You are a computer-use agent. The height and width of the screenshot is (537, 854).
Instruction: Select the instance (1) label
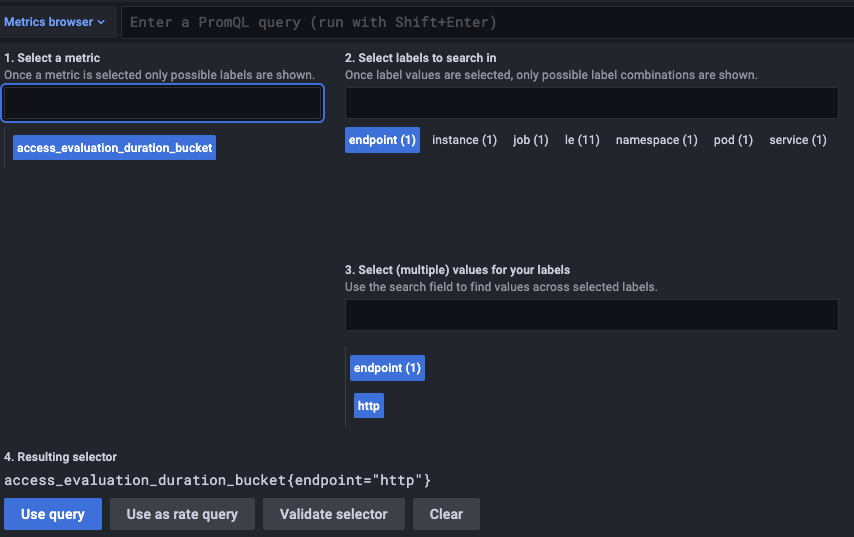pos(465,140)
